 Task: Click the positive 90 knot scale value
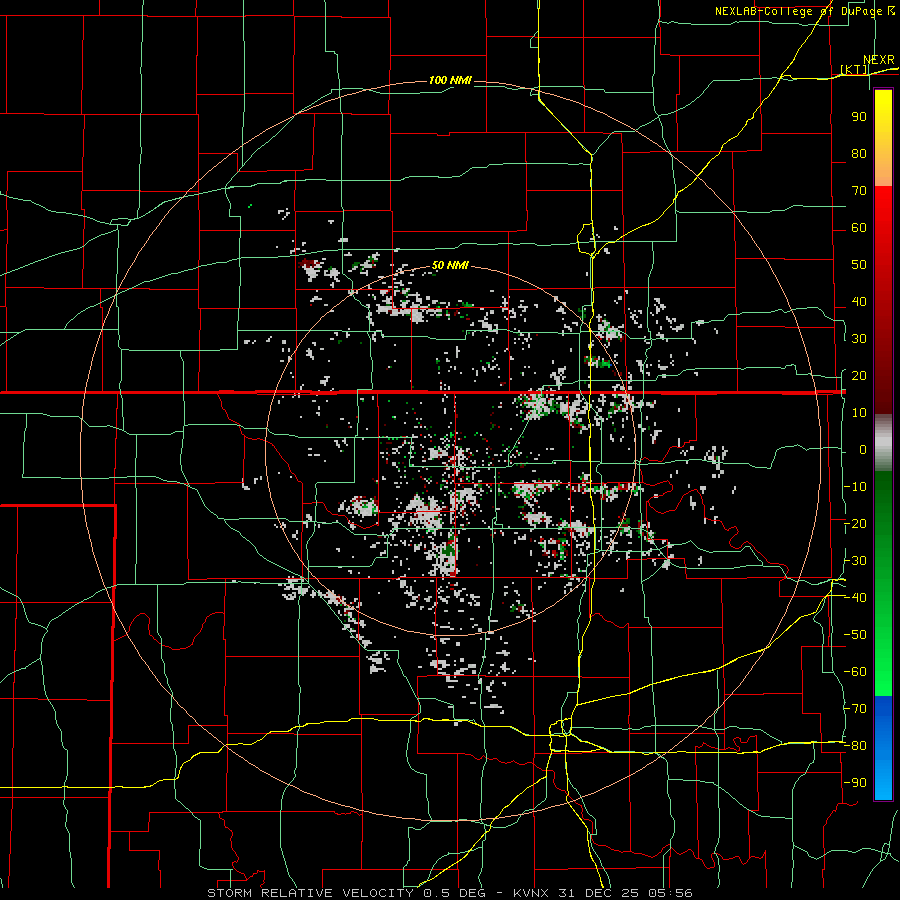(x=859, y=117)
